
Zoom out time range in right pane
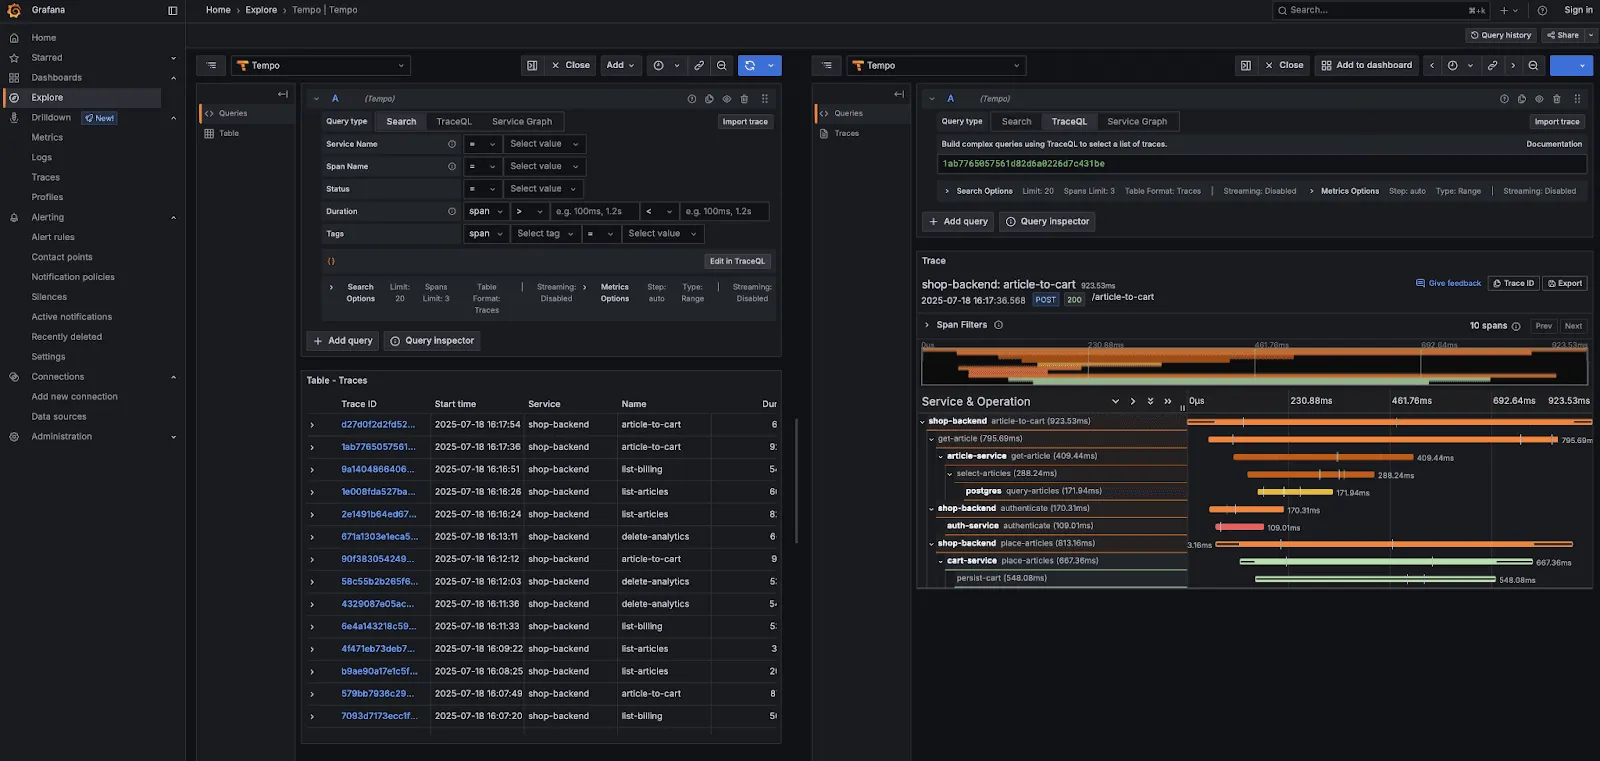click(x=1533, y=66)
